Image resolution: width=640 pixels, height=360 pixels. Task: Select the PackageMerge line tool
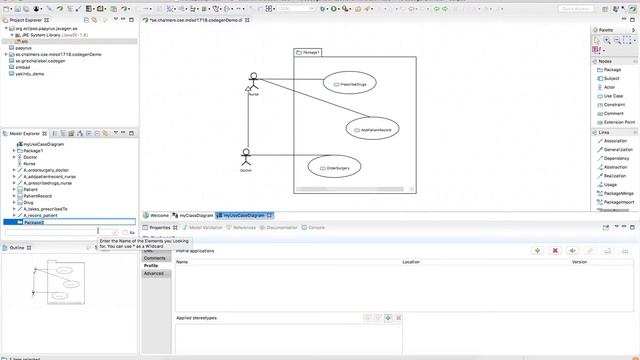[615, 193]
